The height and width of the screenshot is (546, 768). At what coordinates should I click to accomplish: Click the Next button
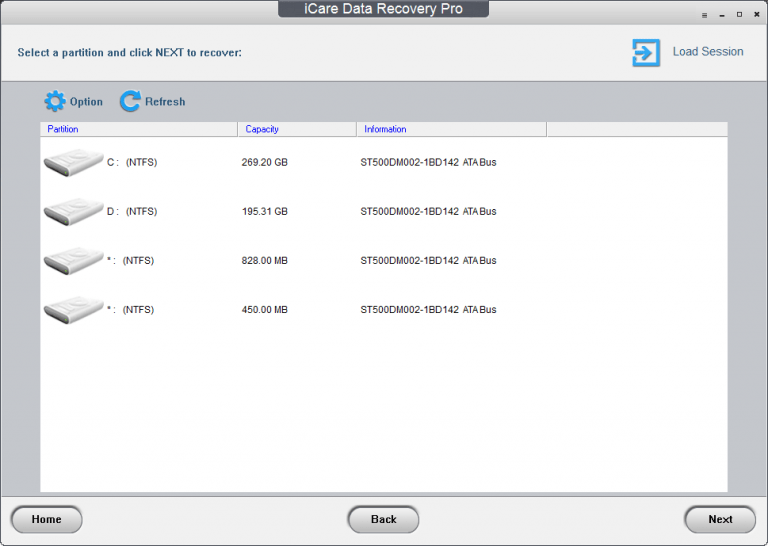coord(720,519)
